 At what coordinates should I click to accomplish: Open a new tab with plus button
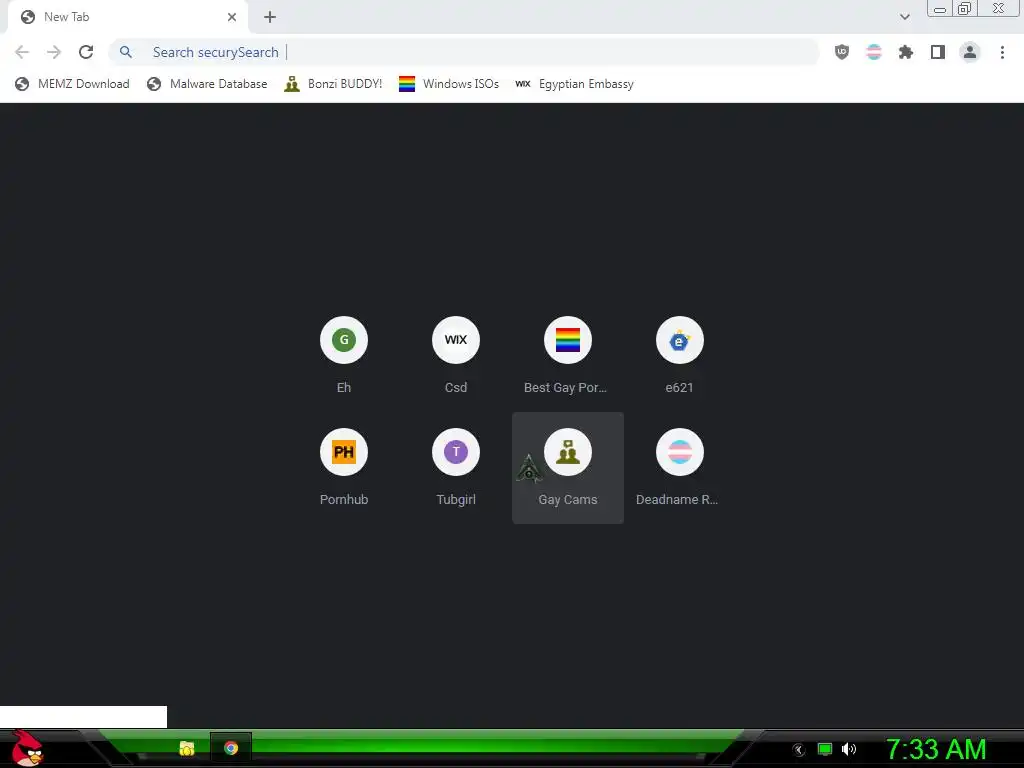[270, 17]
